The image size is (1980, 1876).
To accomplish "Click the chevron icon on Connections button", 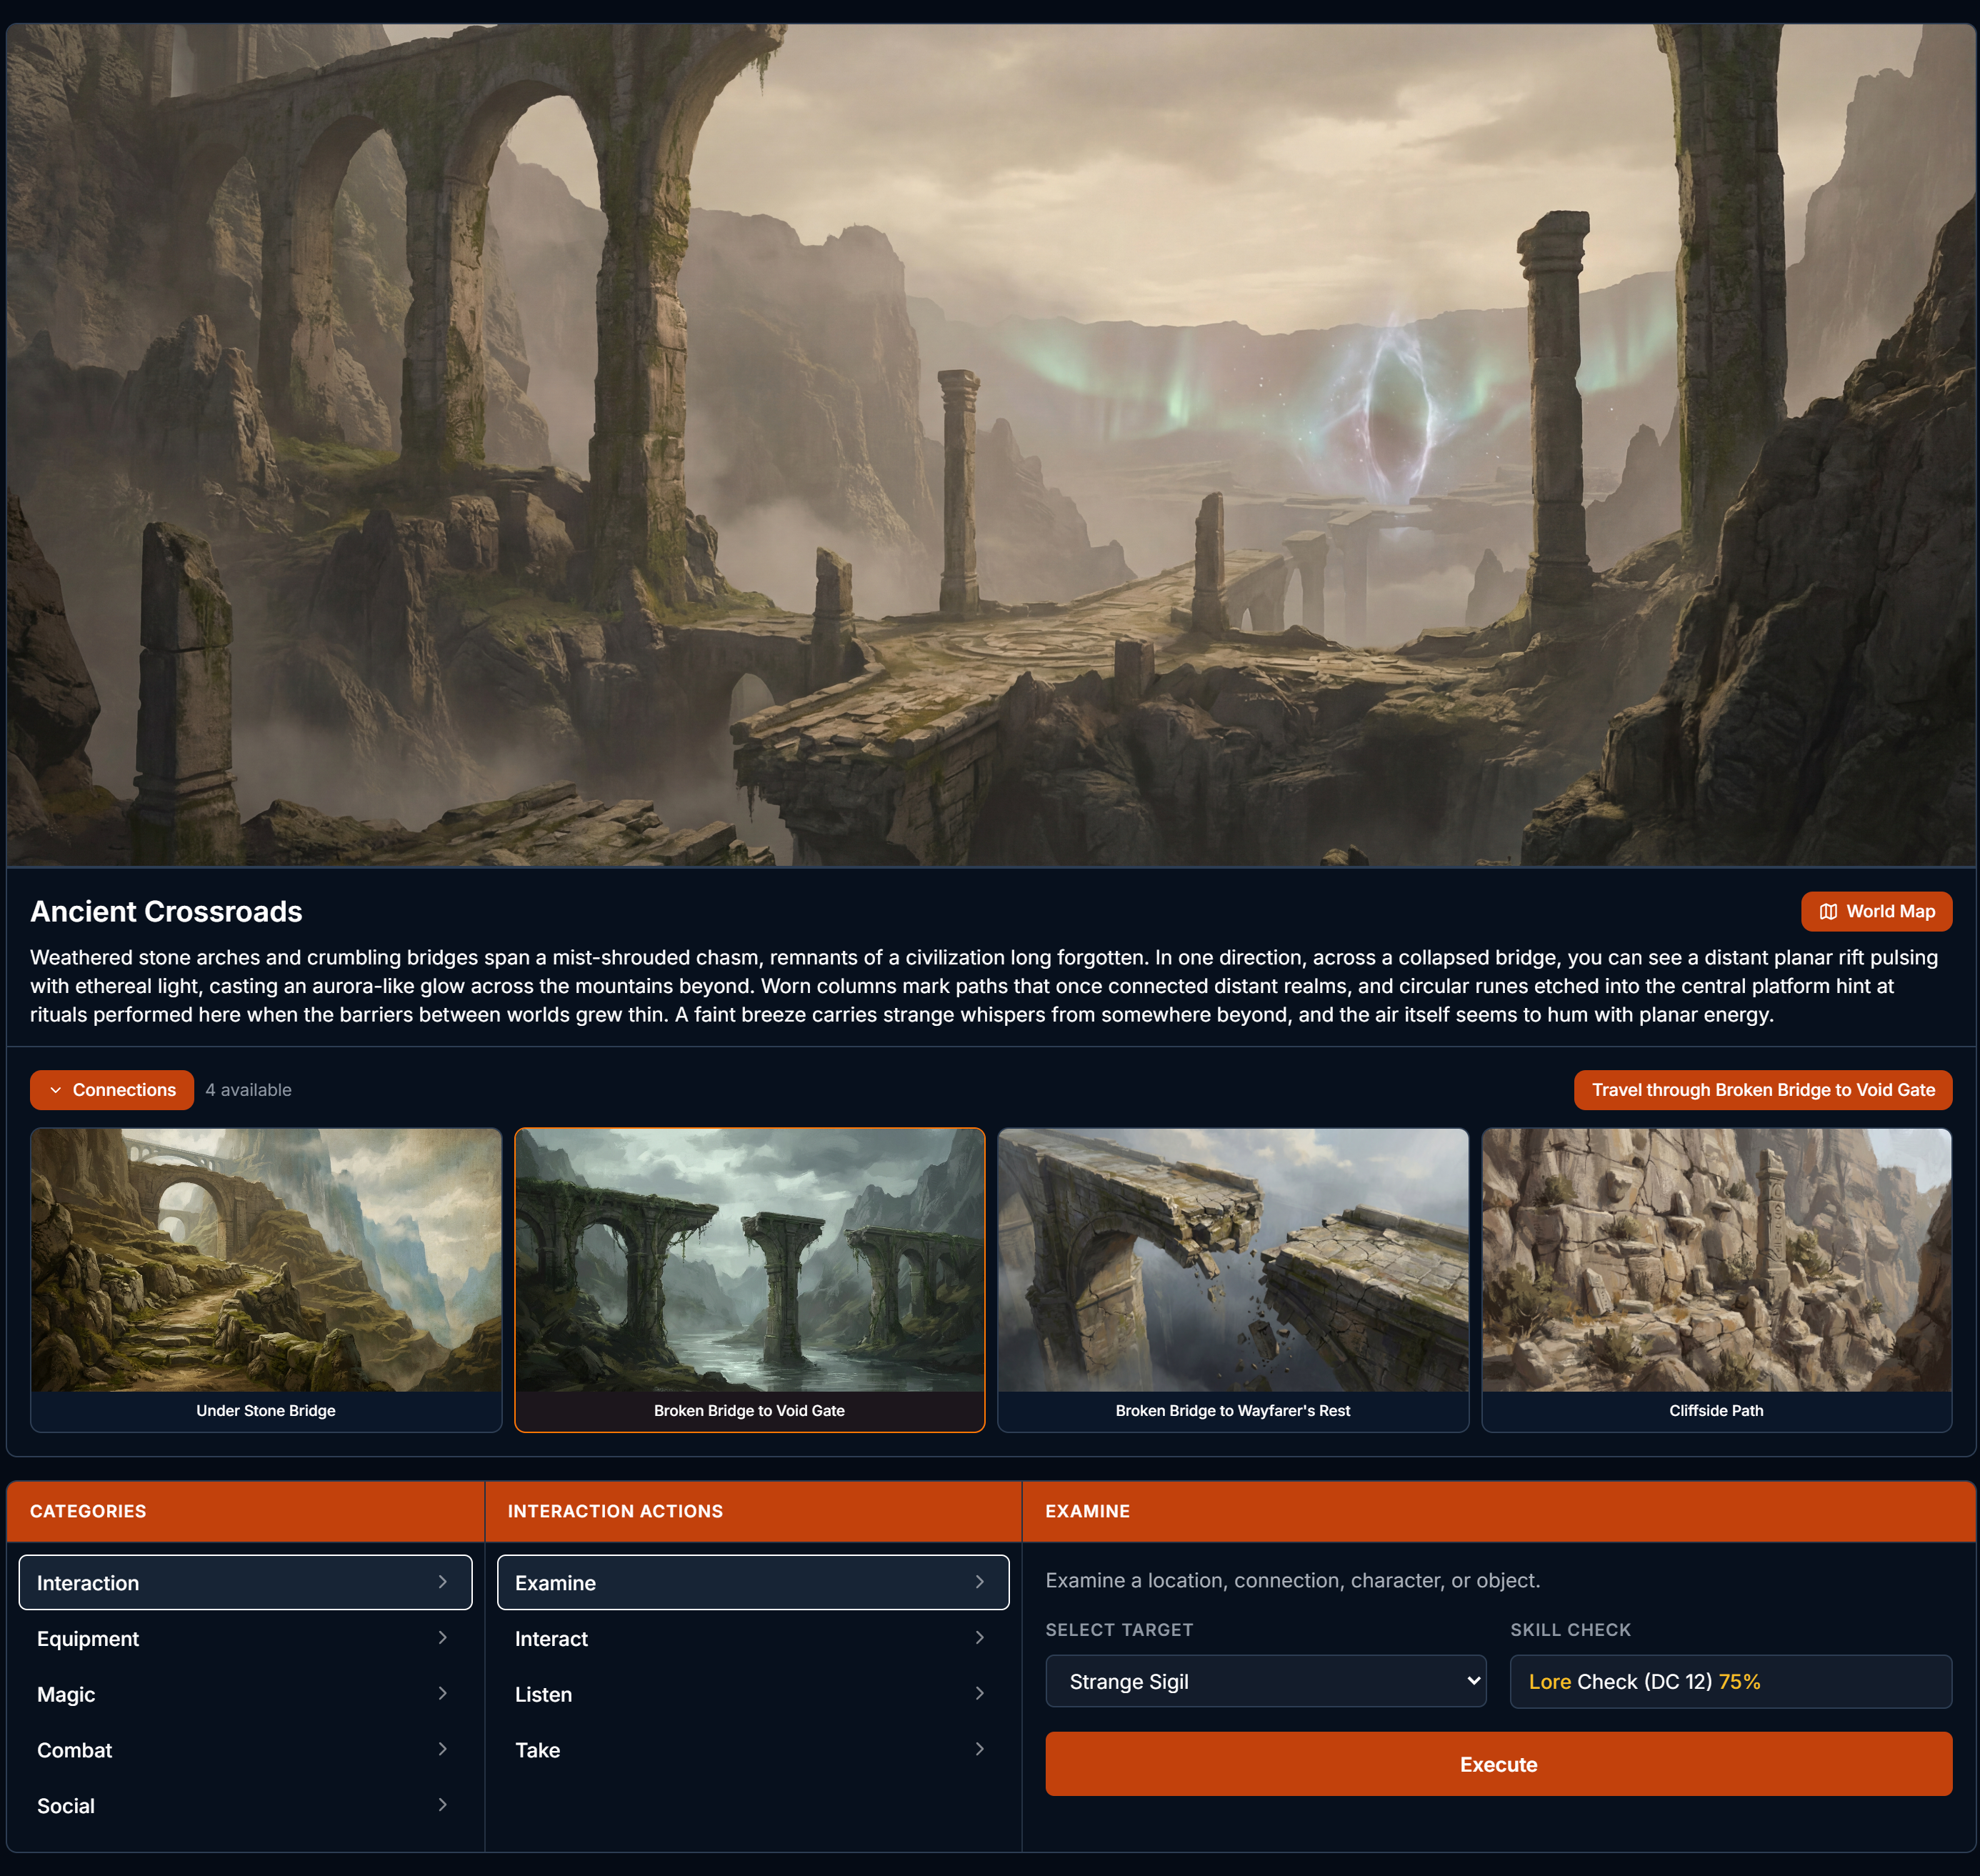I will point(56,1090).
